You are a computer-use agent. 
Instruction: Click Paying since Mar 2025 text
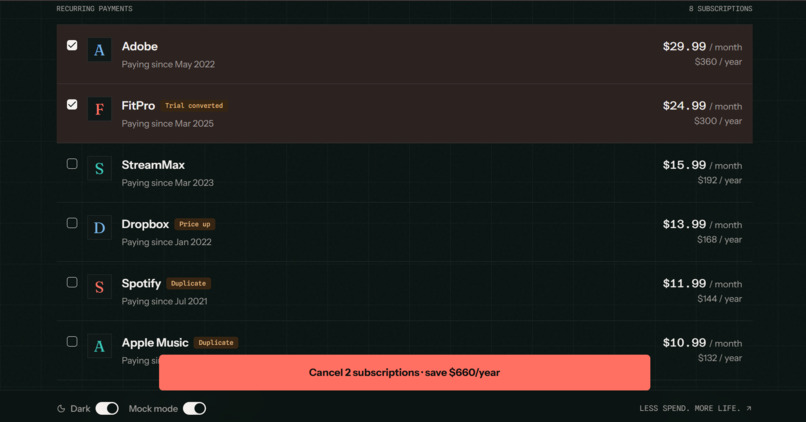[168, 123]
